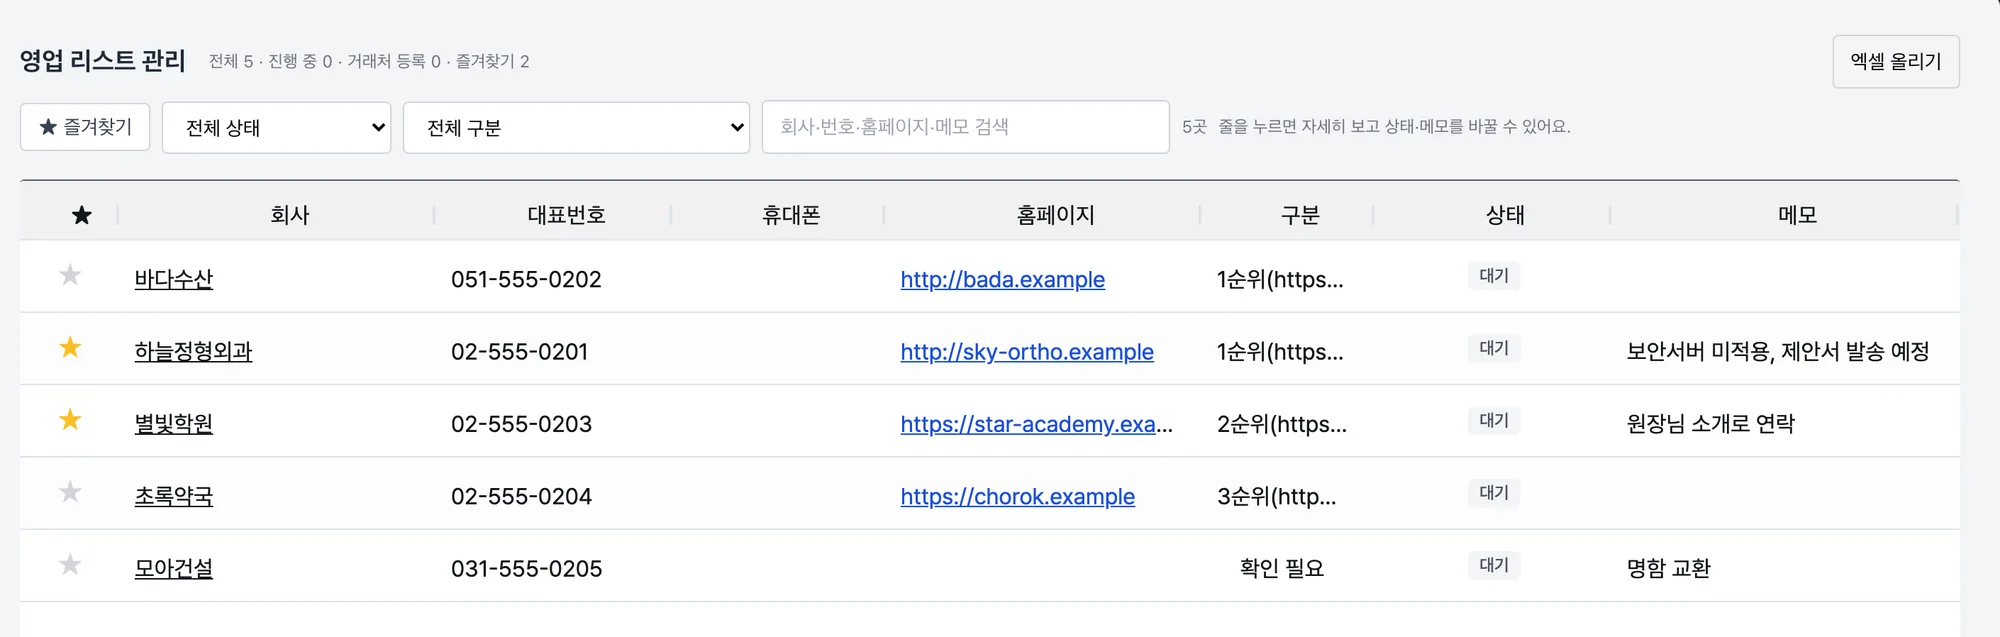The image size is (2000, 637).
Task: Toggle the 즐겨찾기 filter button
Action: point(85,127)
